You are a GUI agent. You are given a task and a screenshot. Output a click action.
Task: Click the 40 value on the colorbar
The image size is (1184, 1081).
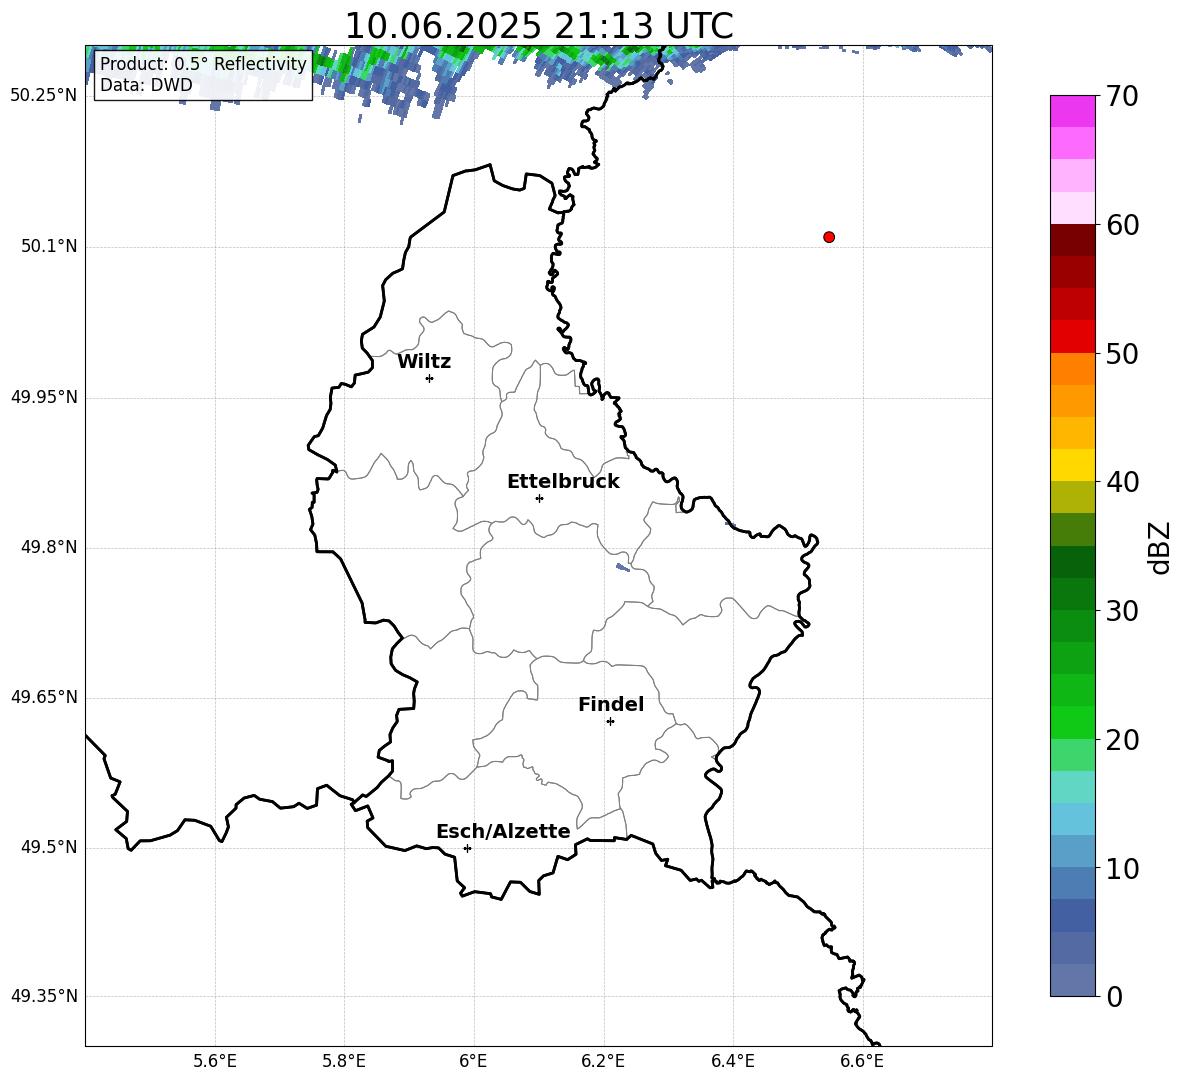[x=1122, y=482]
